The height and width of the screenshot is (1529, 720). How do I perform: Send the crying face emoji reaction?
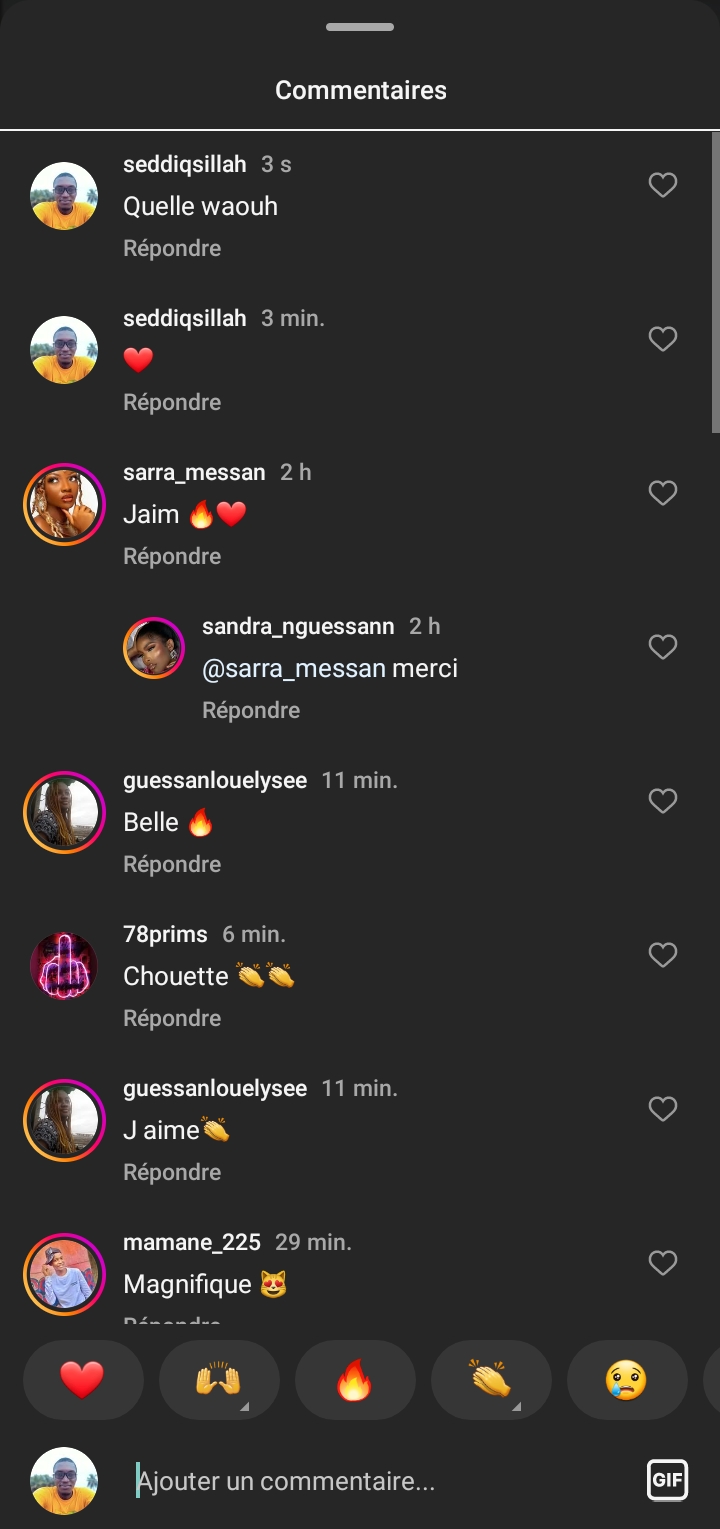[x=626, y=1380]
